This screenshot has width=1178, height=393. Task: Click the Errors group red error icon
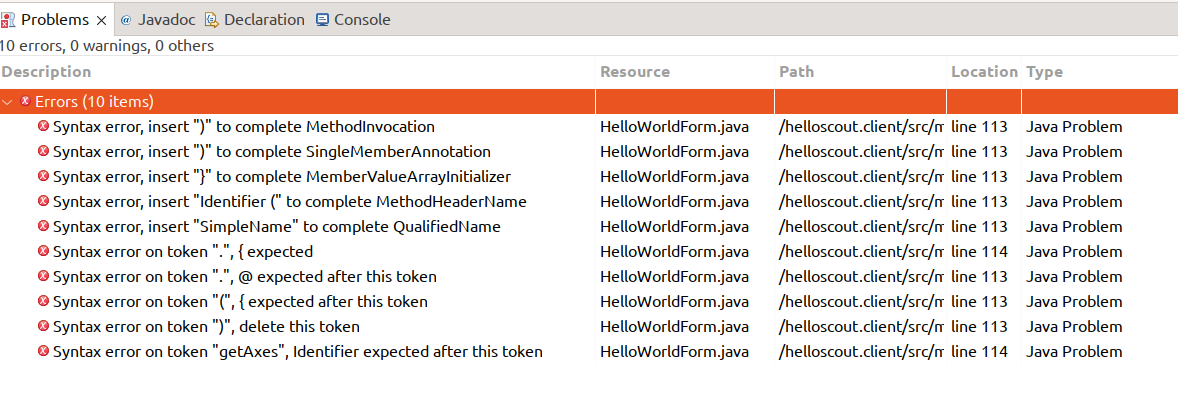pyautogui.click(x=25, y=101)
